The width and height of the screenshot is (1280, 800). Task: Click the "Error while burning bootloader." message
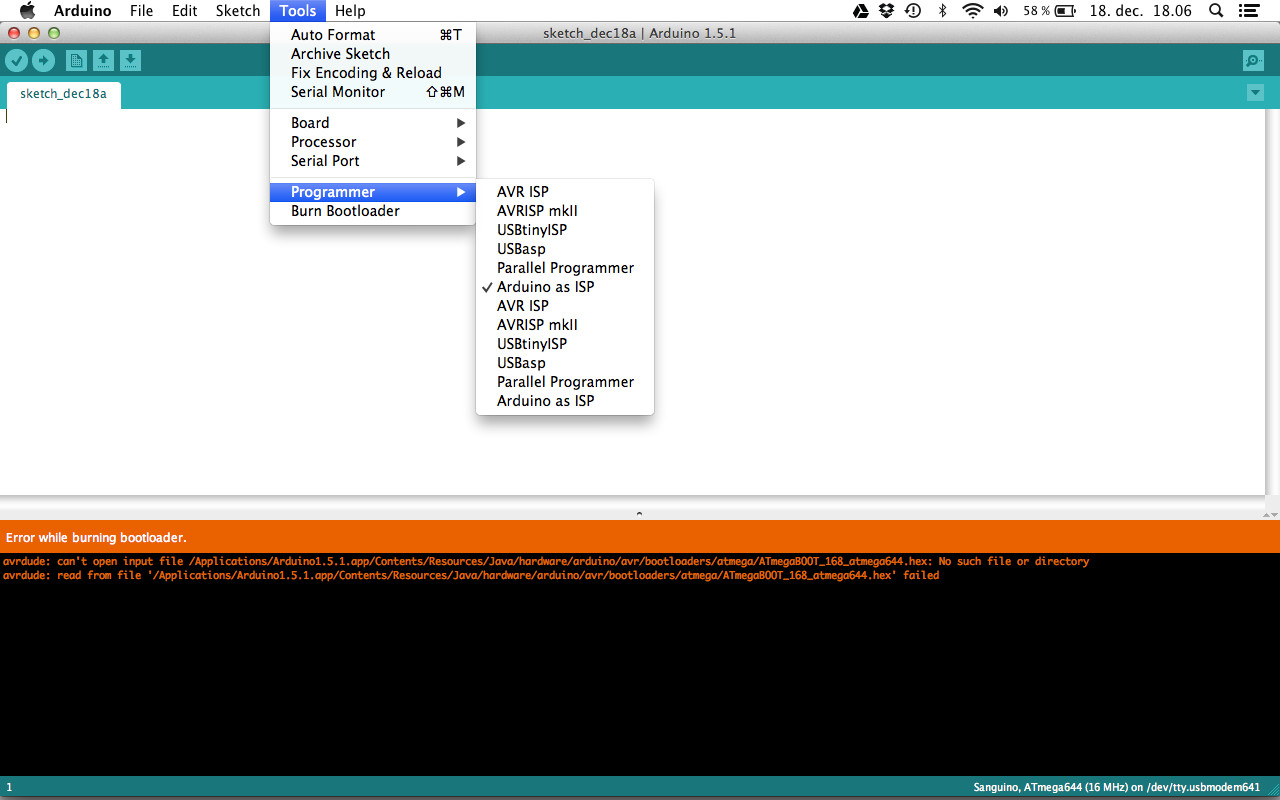(x=96, y=538)
